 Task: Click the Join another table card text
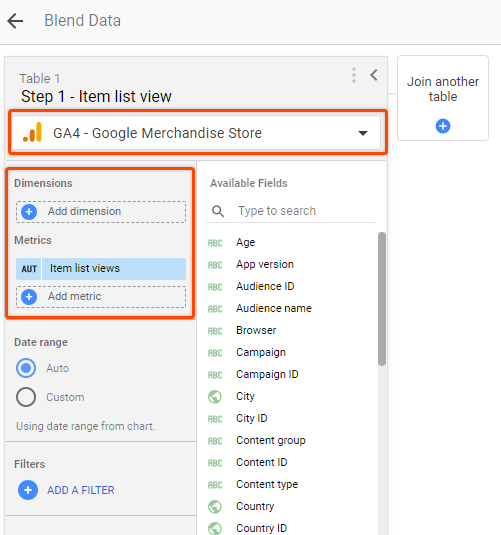pos(443,89)
